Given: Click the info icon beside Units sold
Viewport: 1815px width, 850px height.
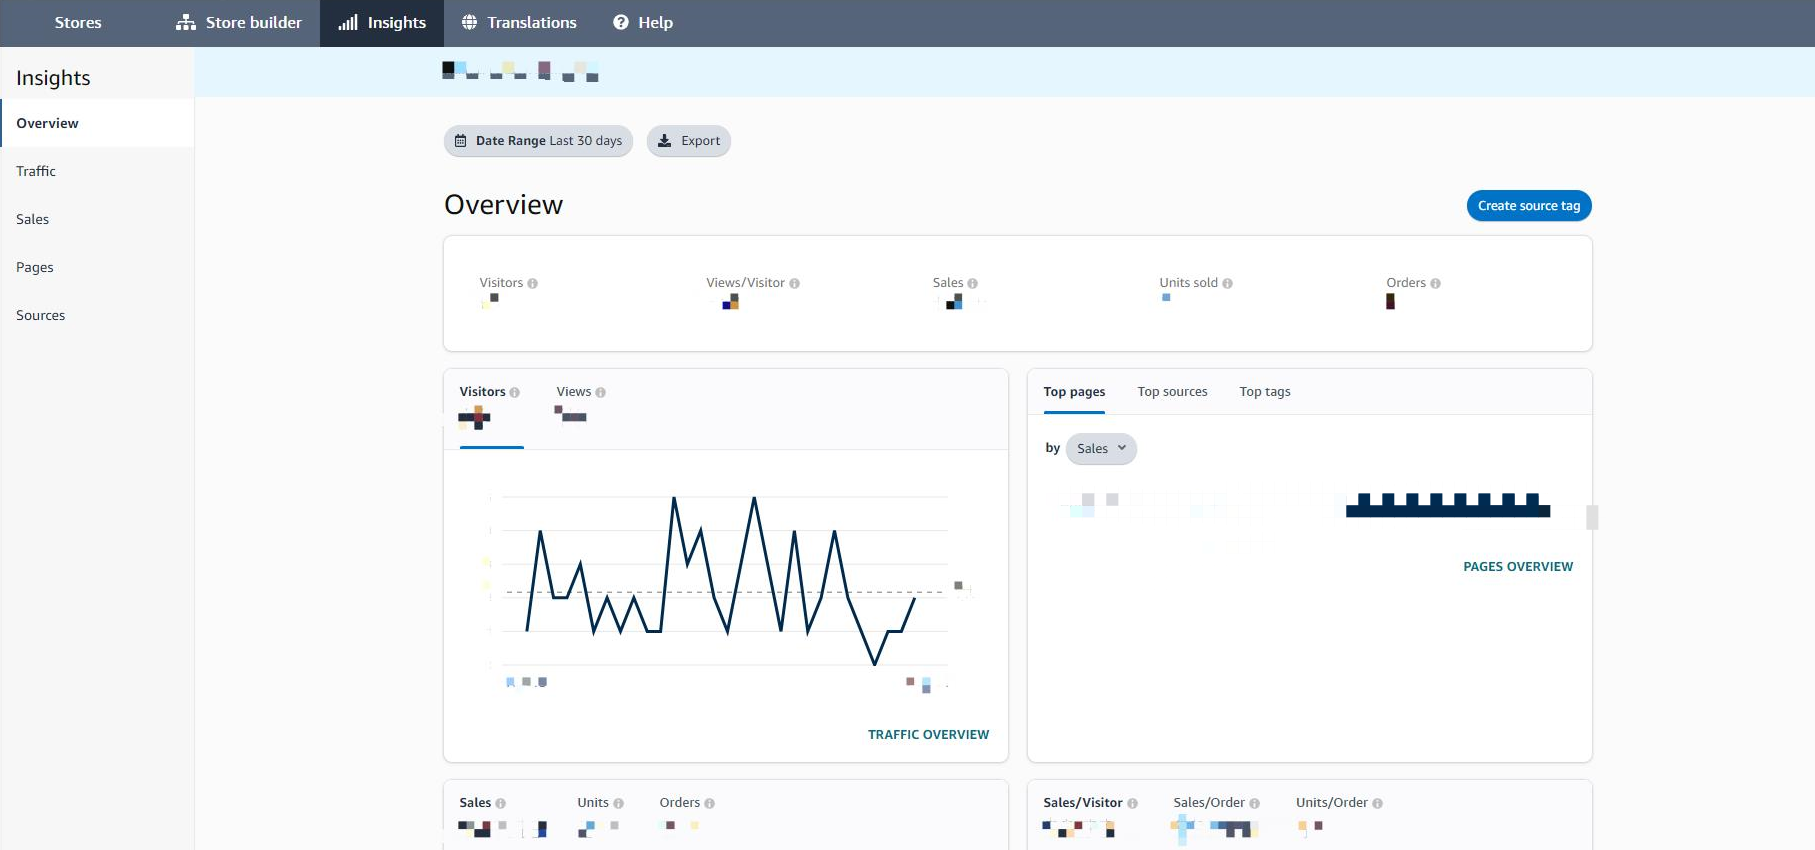Looking at the screenshot, I should pyautogui.click(x=1228, y=284).
